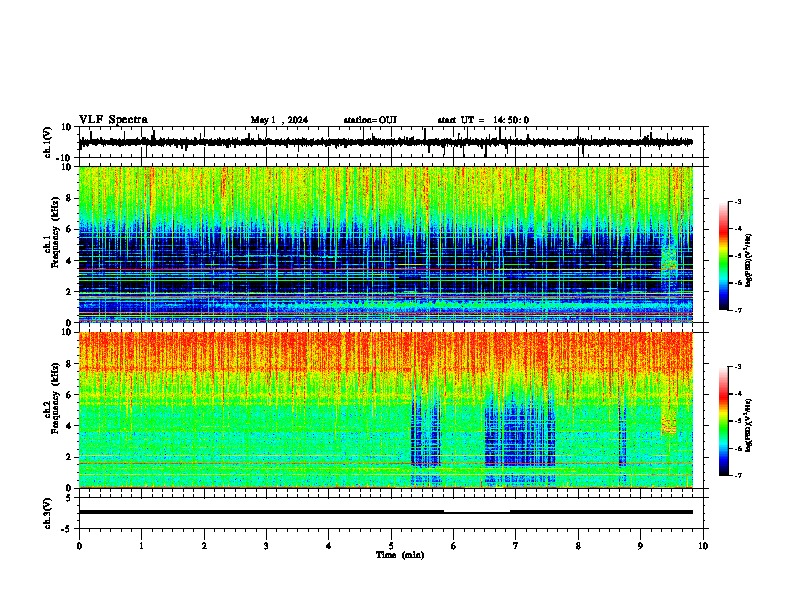Click the date "May 1 , 2024"
This screenshot has height=612, width=792.
(x=279, y=120)
